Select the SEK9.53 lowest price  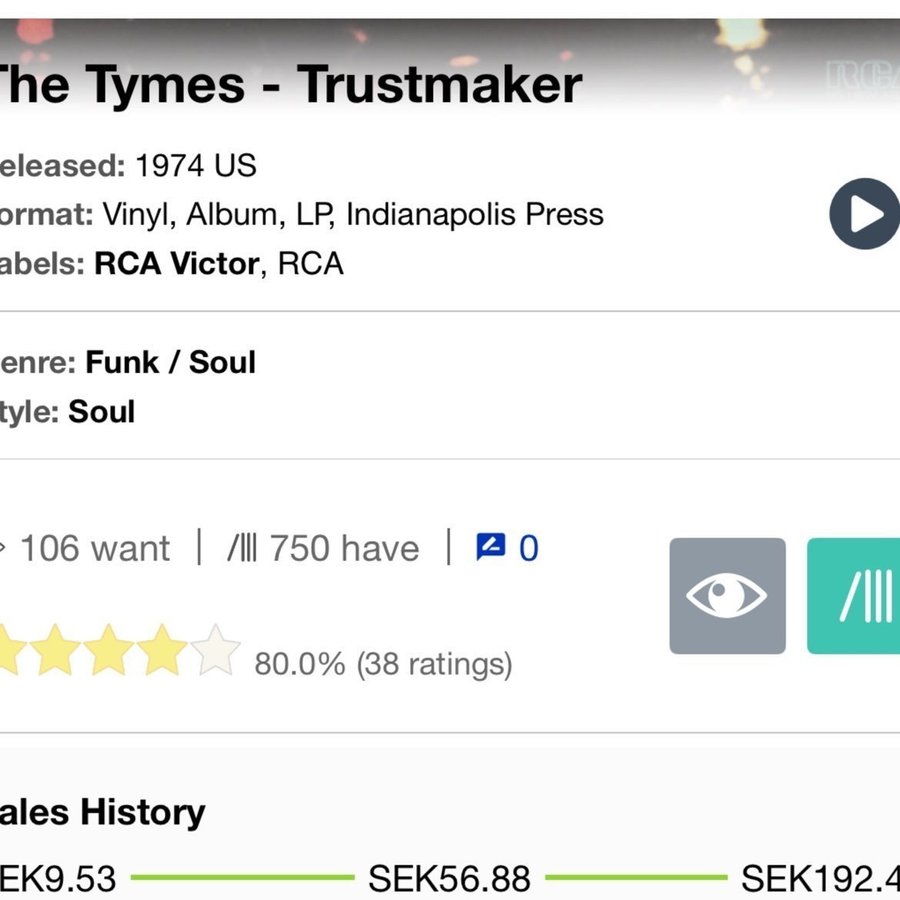click(57, 878)
